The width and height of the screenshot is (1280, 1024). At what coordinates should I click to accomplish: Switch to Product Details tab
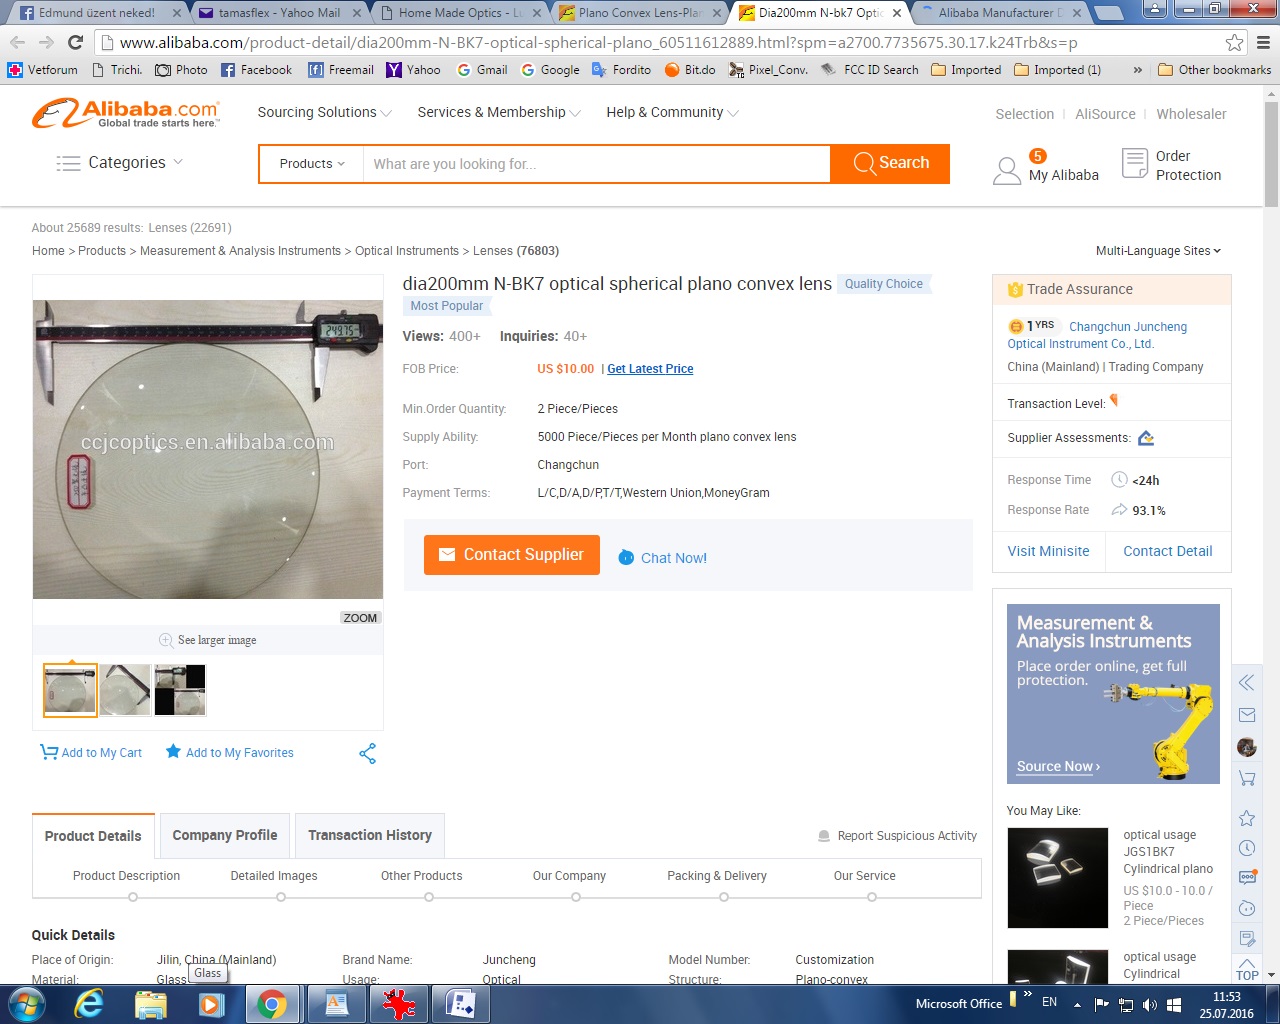(93, 836)
